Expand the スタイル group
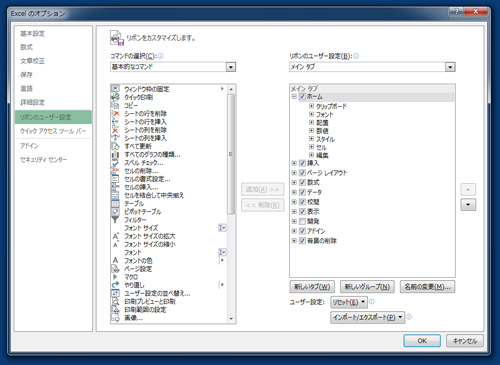Image resolution: width=500 pixels, height=365 pixels. point(311,139)
